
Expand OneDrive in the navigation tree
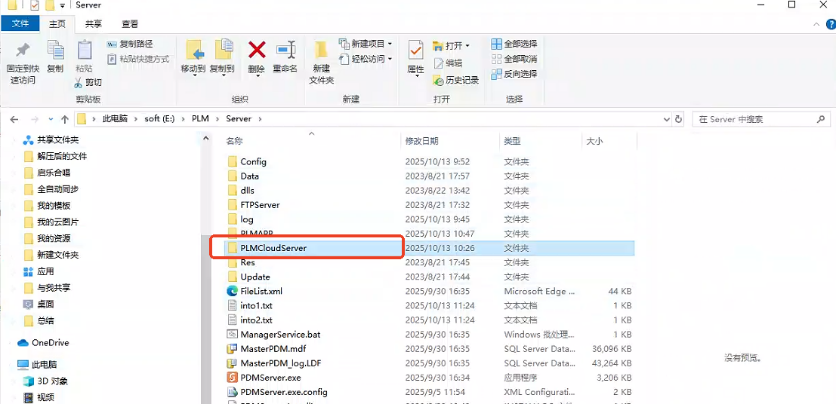[x=9, y=343]
